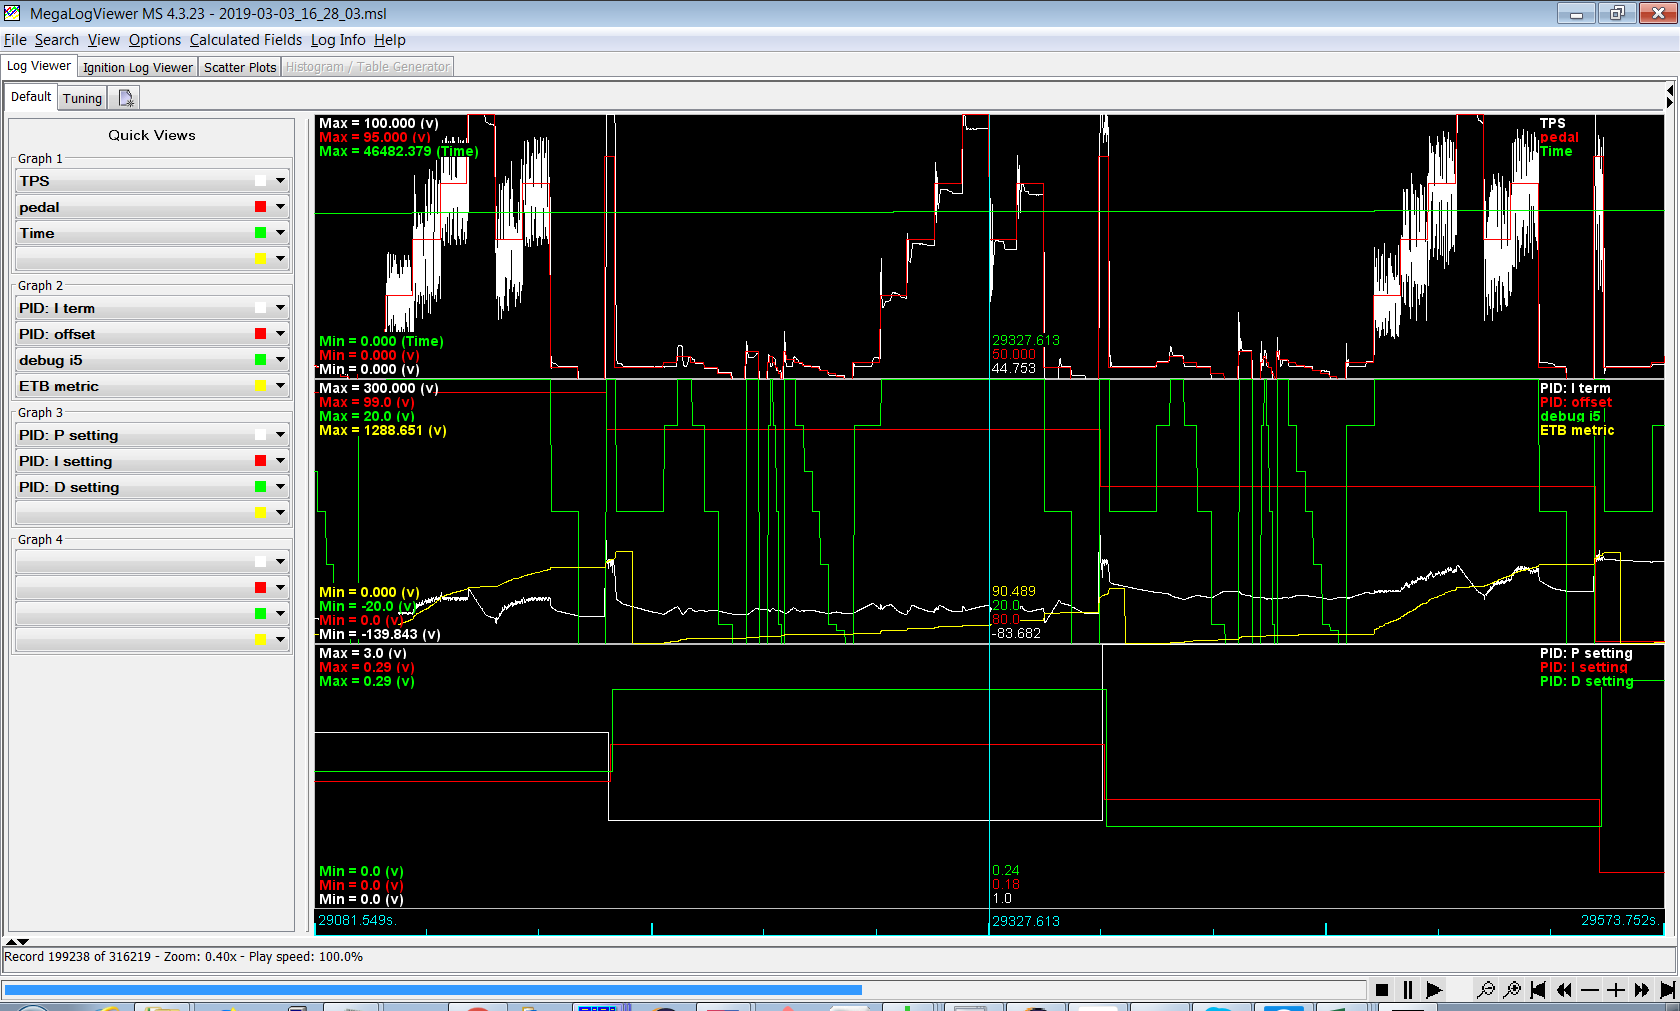Click the Quick Views heading
1680x1011 pixels.
point(152,135)
